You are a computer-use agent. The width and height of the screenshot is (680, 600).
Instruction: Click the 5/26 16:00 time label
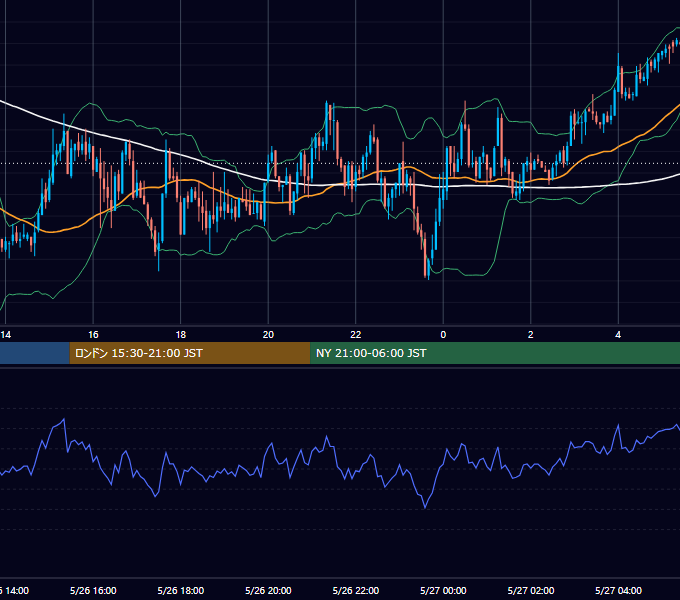click(x=93, y=590)
